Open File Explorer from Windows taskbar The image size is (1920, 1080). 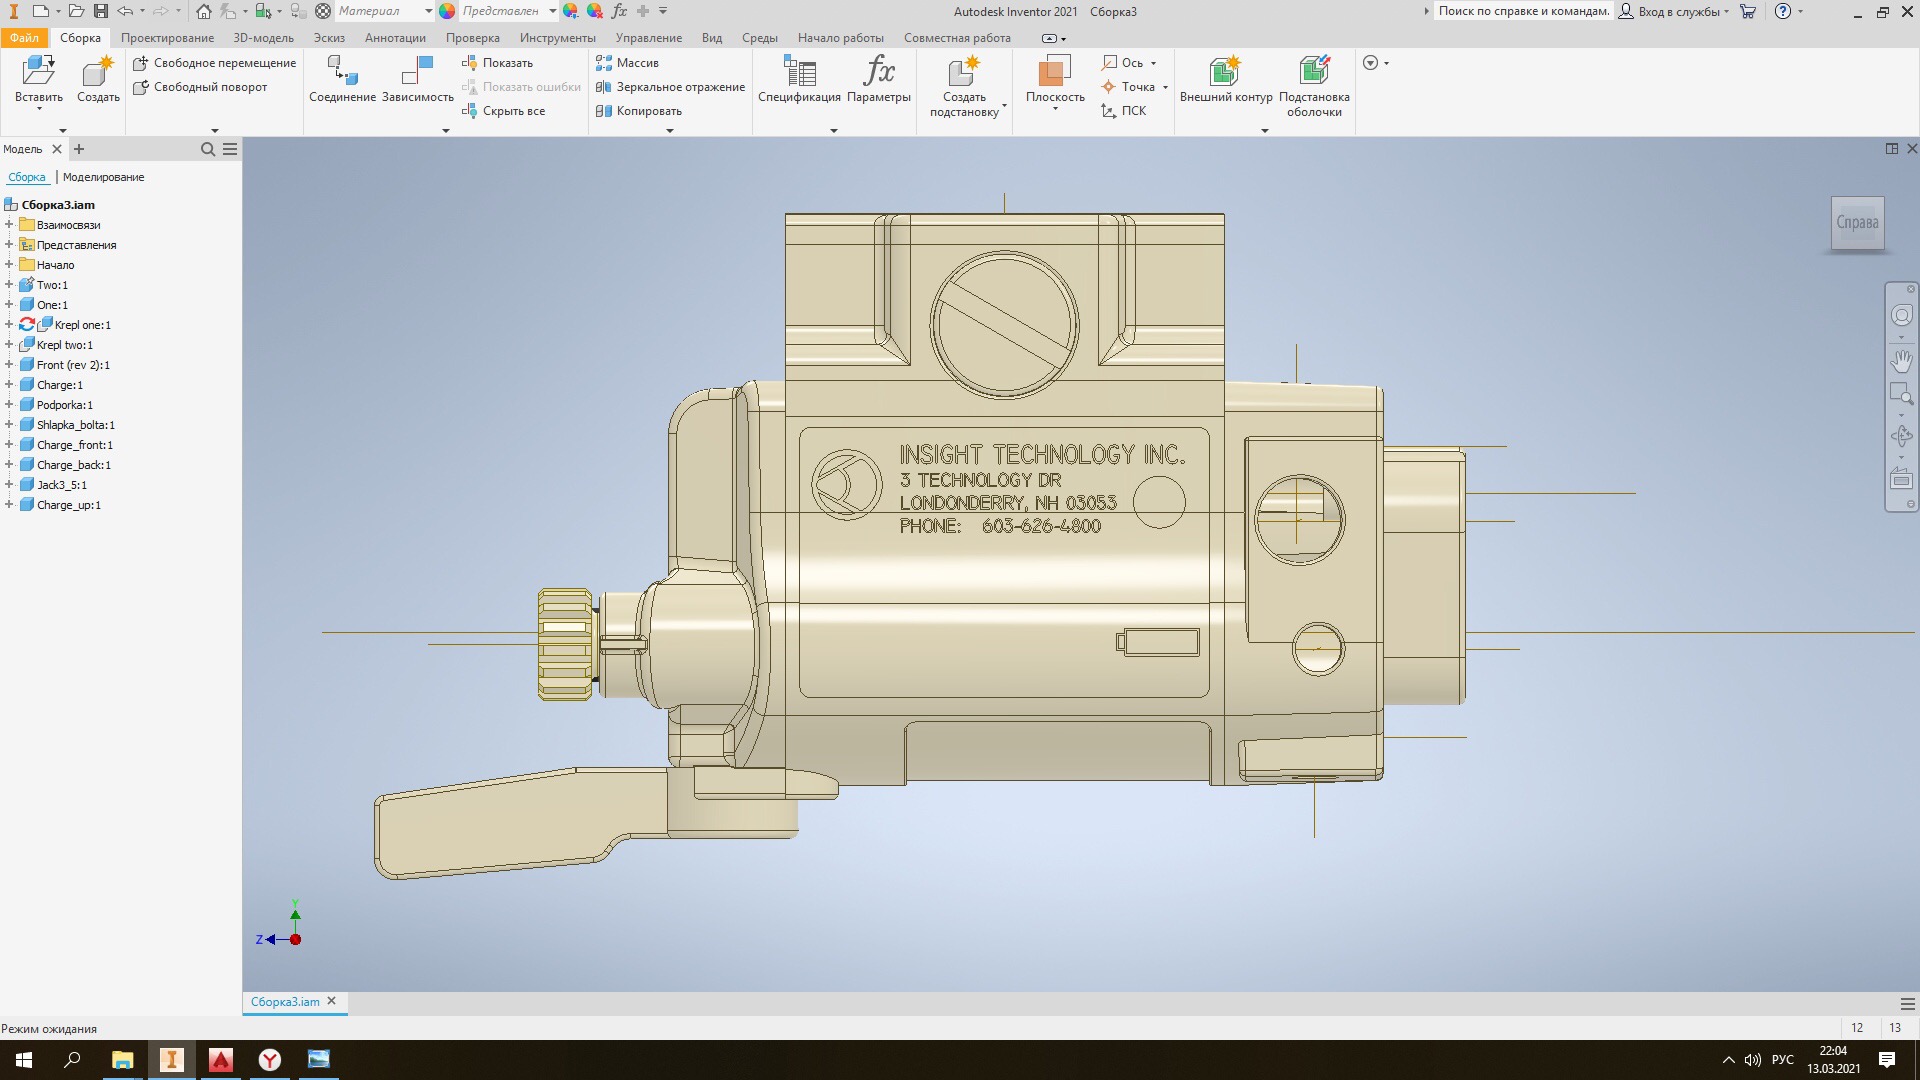pyautogui.click(x=122, y=1060)
